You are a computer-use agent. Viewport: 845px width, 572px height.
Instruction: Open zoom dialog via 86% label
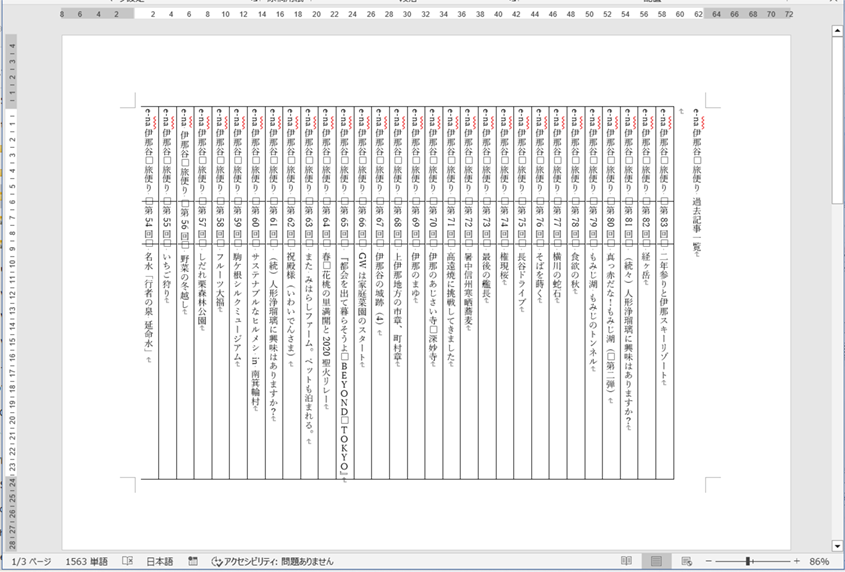(x=819, y=562)
